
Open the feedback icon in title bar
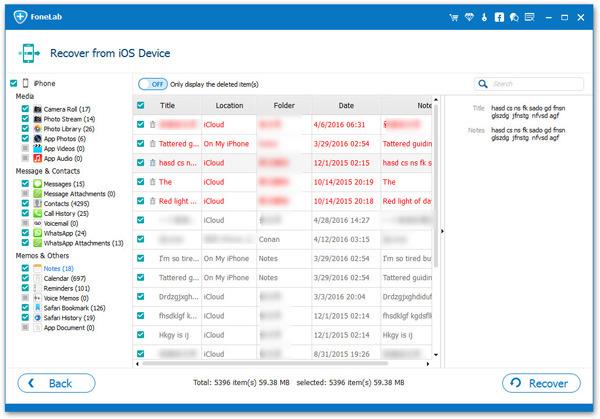[530, 17]
